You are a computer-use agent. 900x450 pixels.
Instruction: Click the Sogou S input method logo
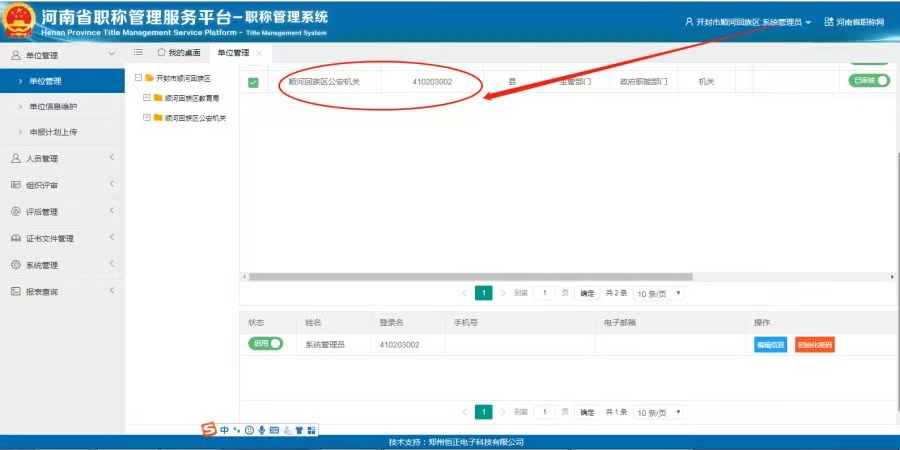[210, 429]
